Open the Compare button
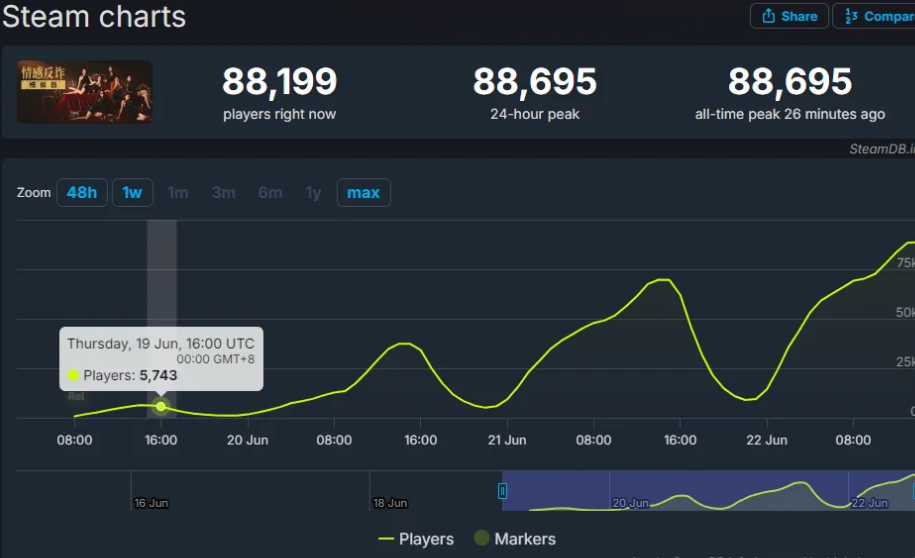 pos(874,16)
